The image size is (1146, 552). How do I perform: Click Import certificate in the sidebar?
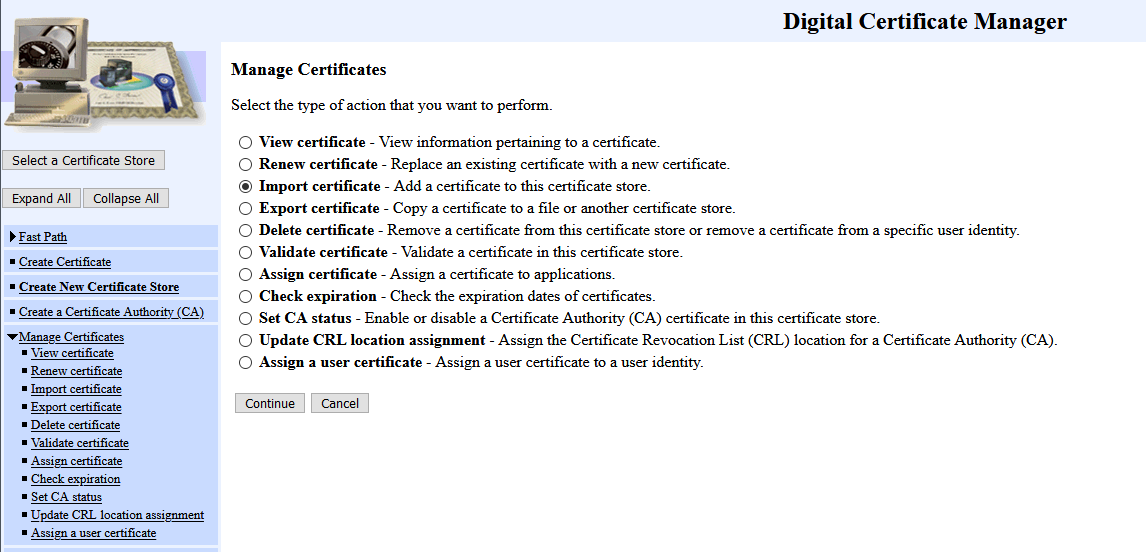pyautogui.click(x=76, y=389)
